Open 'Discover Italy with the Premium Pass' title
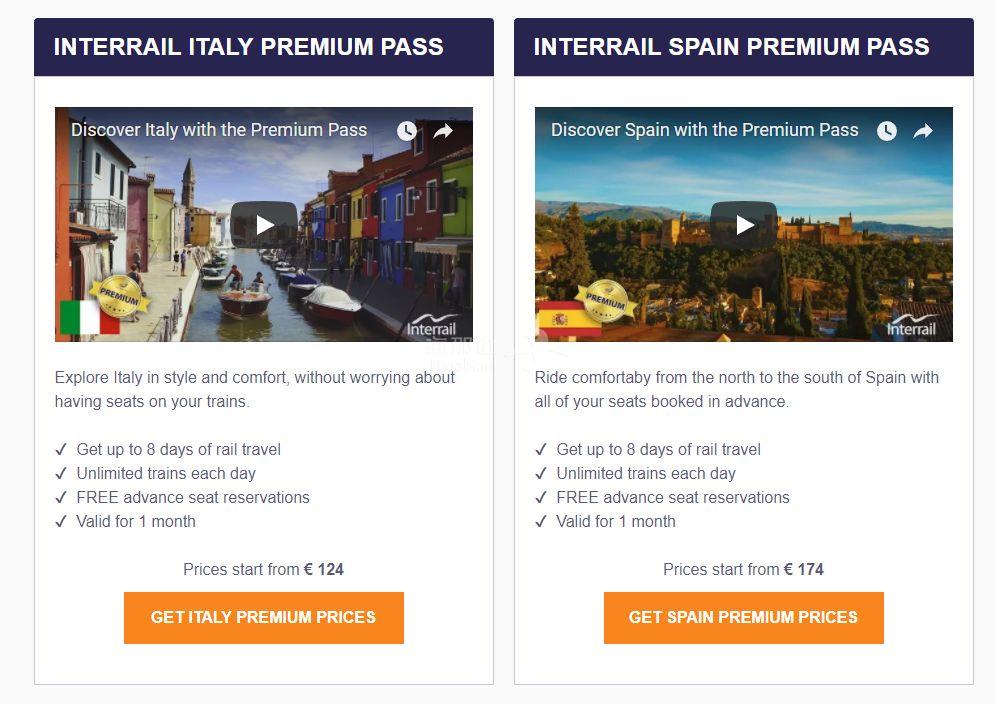Screen dimensions: 996x704 (x=219, y=130)
